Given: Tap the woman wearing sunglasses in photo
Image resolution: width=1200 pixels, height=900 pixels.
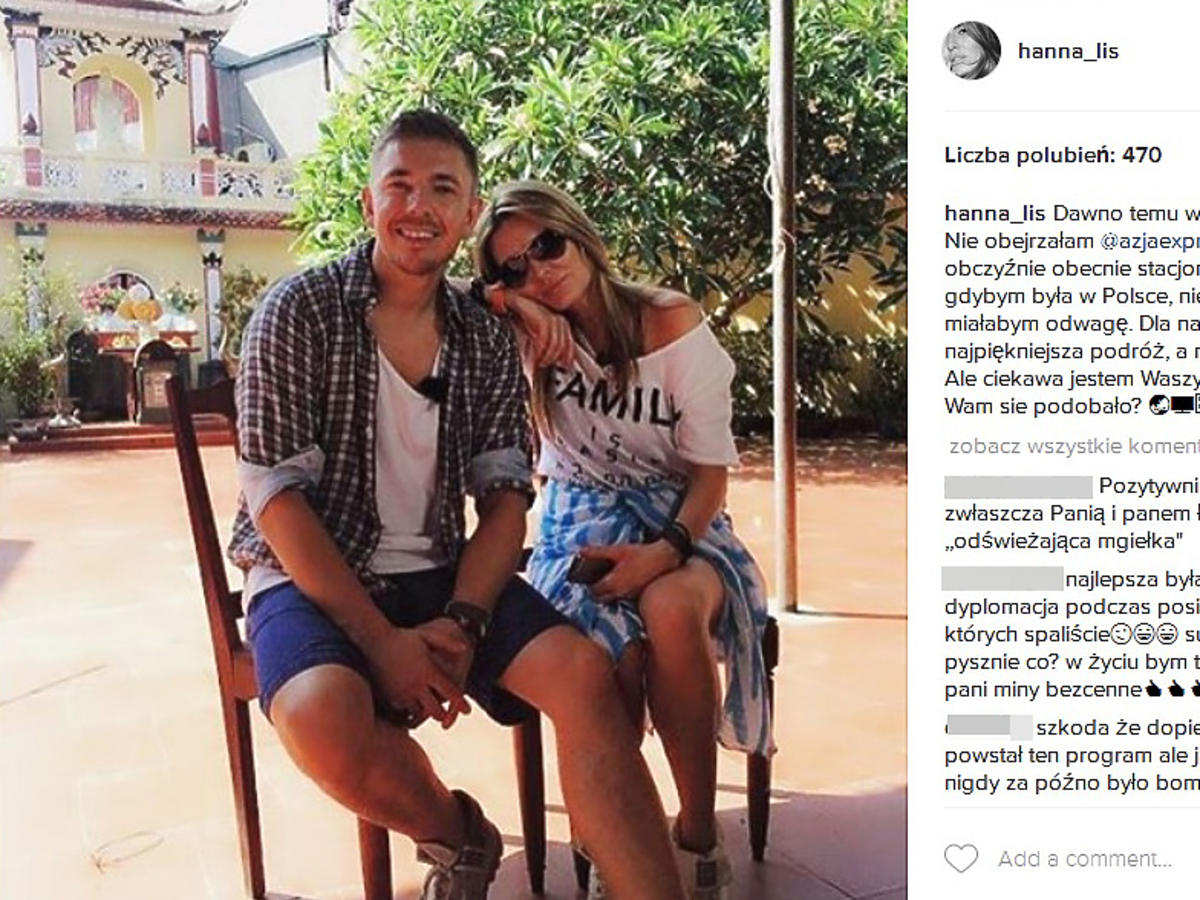Looking at the screenshot, I should [630, 480].
